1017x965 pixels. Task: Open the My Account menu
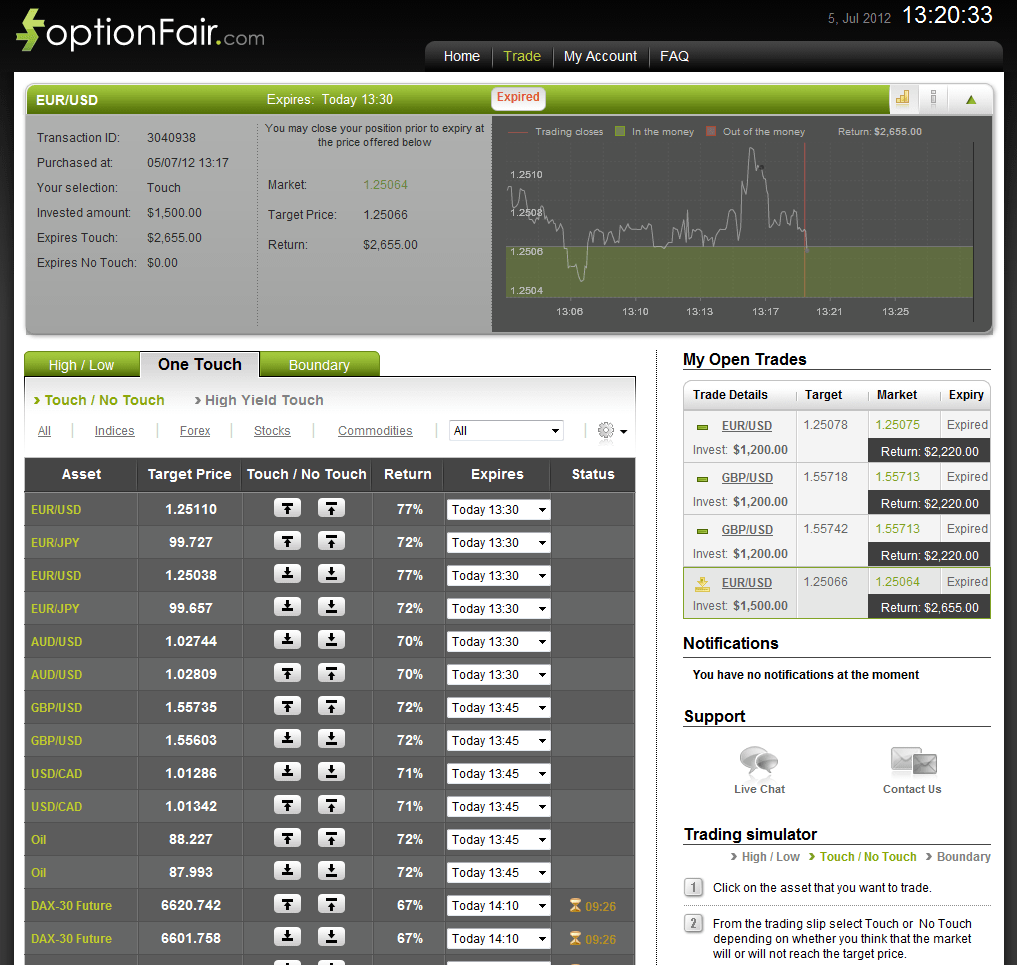[600, 57]
